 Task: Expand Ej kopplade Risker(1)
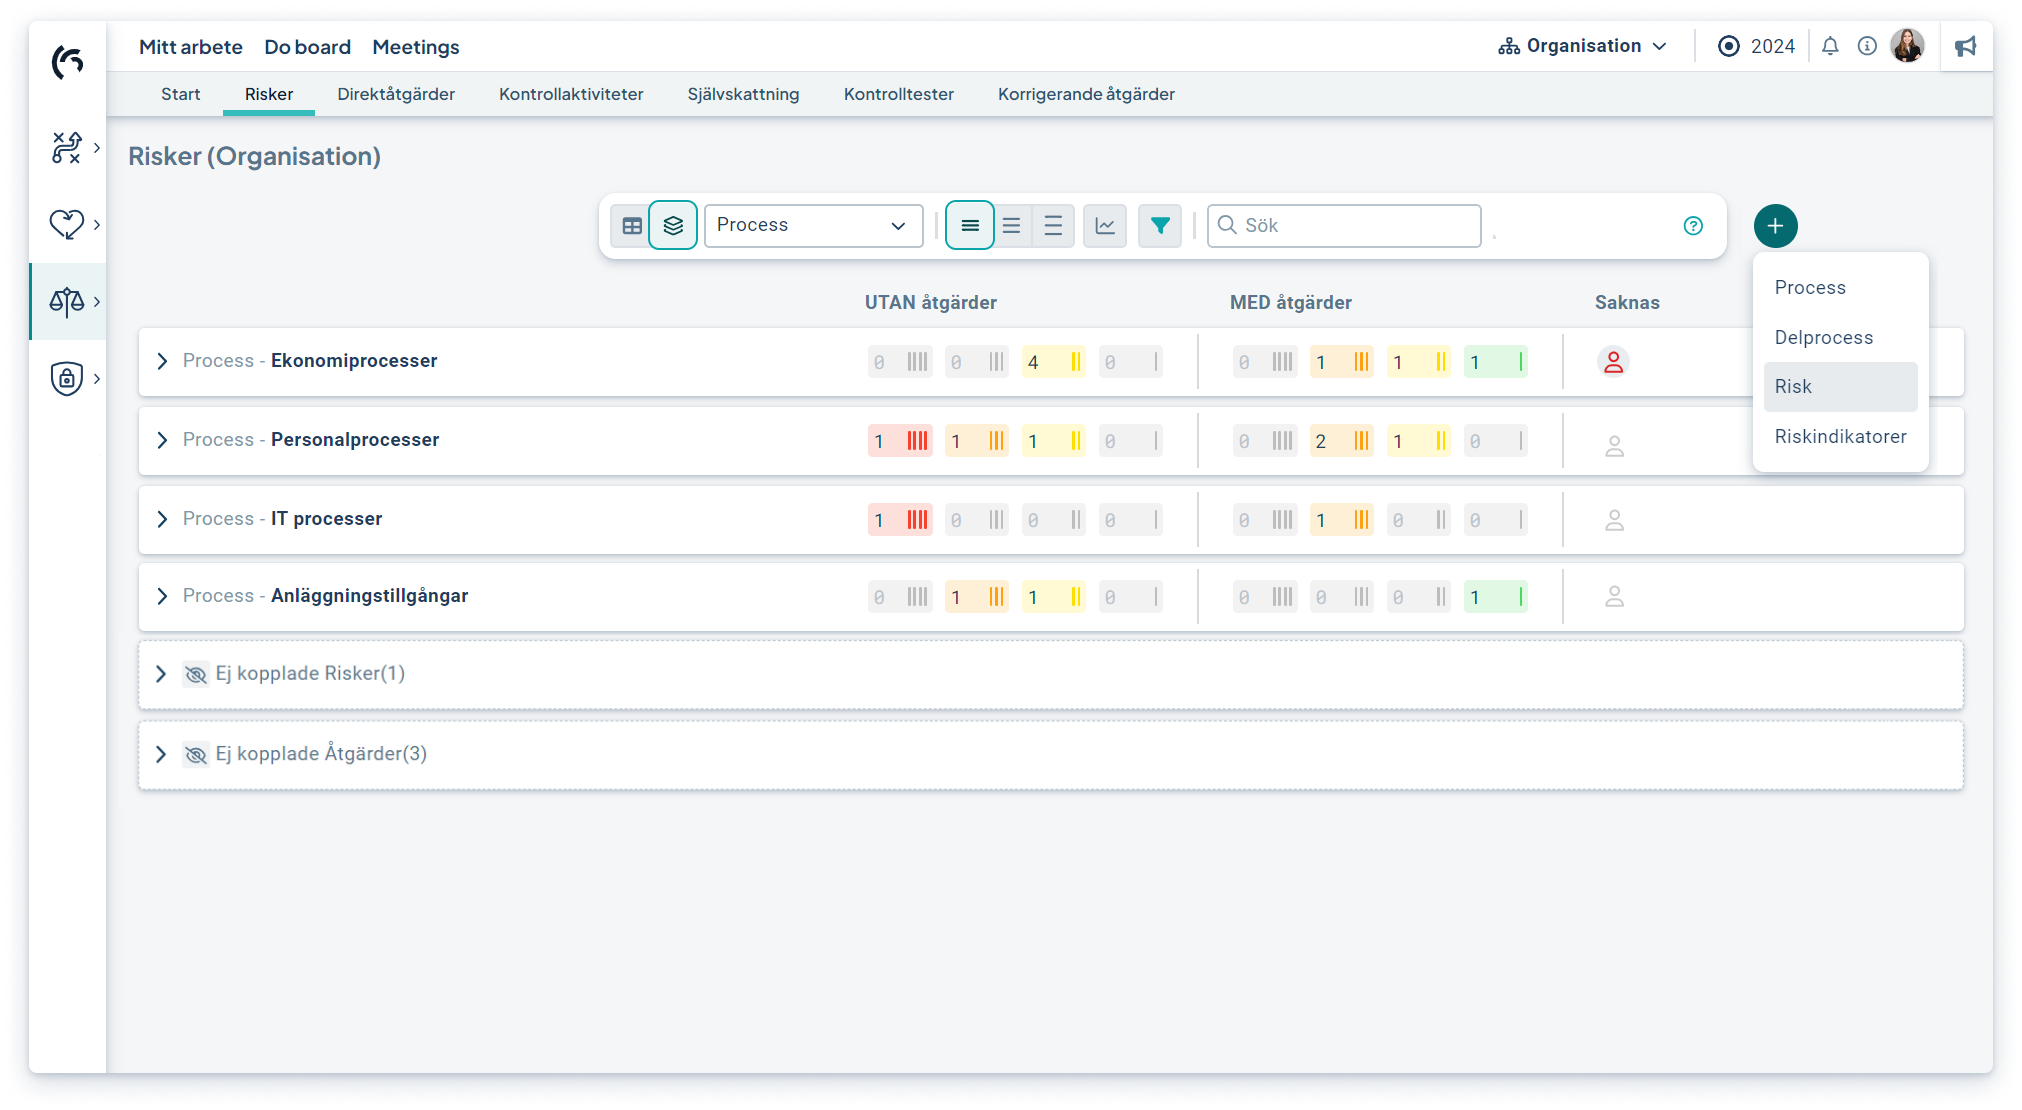point(161,674)
